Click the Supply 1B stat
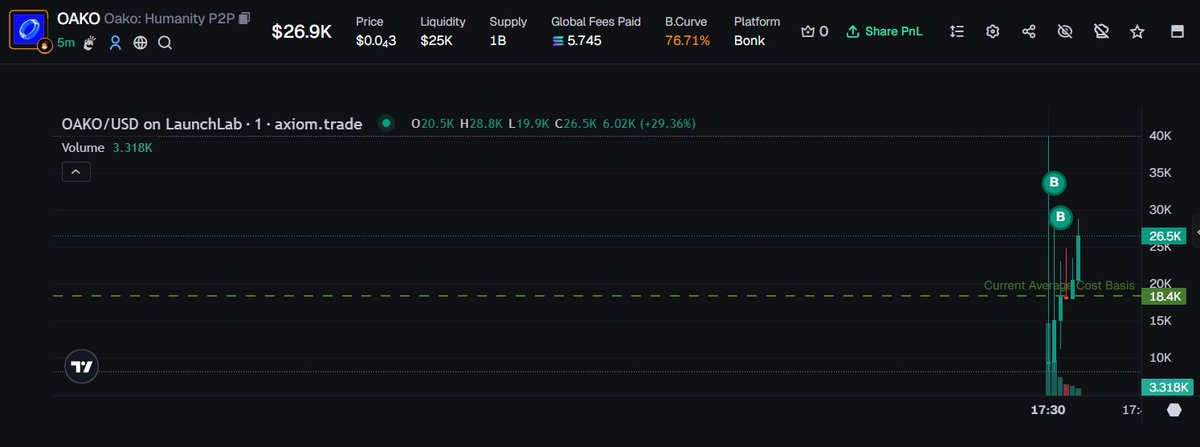 (508, 31)
